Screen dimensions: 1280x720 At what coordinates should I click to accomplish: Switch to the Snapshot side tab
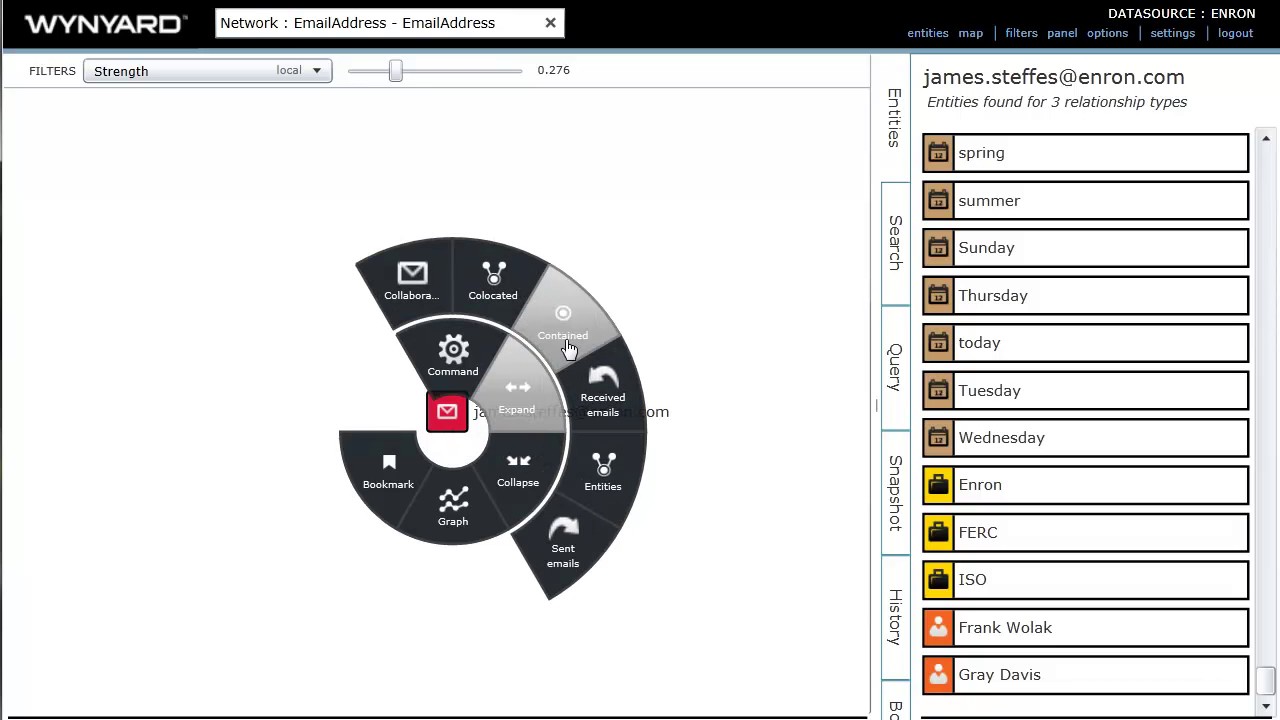pos(895,493)
